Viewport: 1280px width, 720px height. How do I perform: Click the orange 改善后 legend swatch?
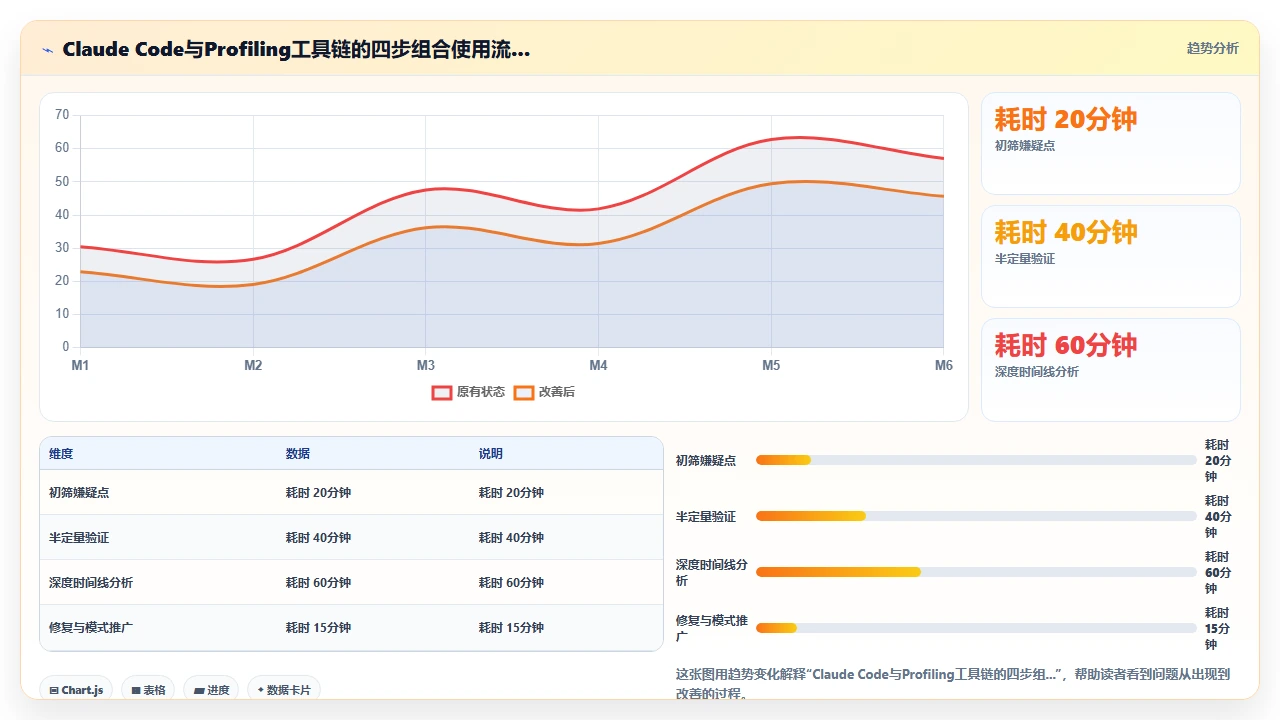[x=524, y=392]
